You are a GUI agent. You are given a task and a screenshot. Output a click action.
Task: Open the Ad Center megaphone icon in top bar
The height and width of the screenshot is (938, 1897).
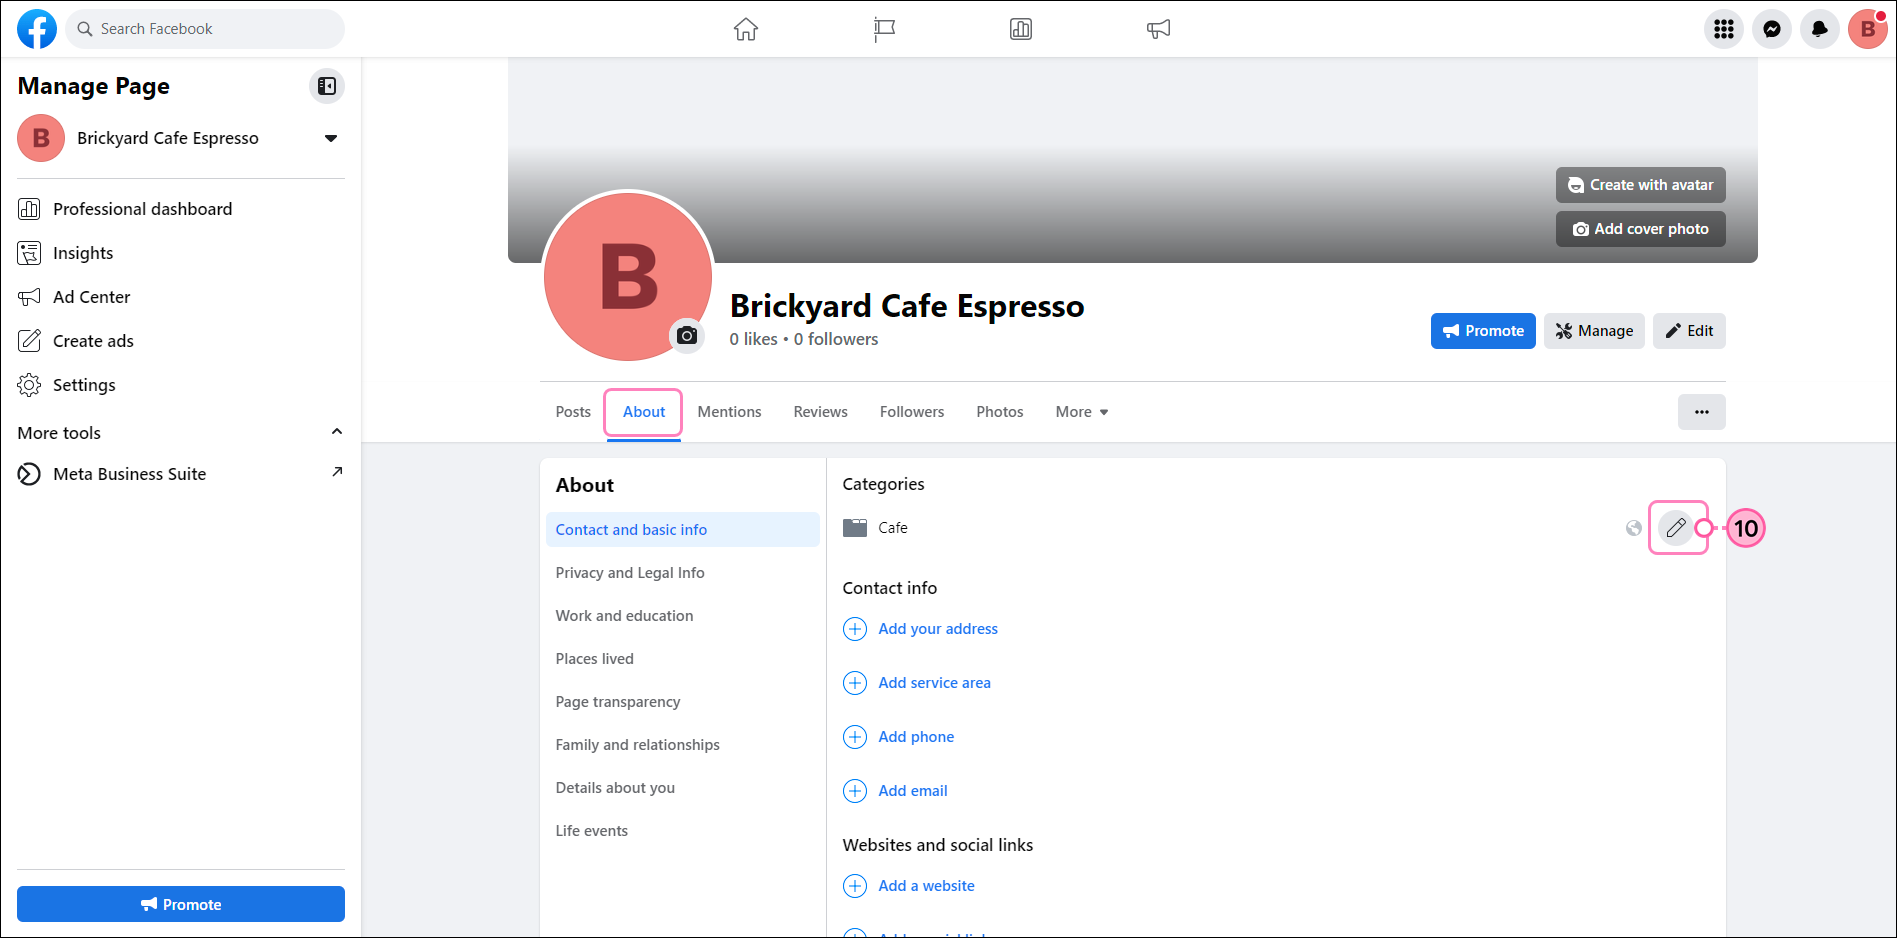[x=1158, y=29]
